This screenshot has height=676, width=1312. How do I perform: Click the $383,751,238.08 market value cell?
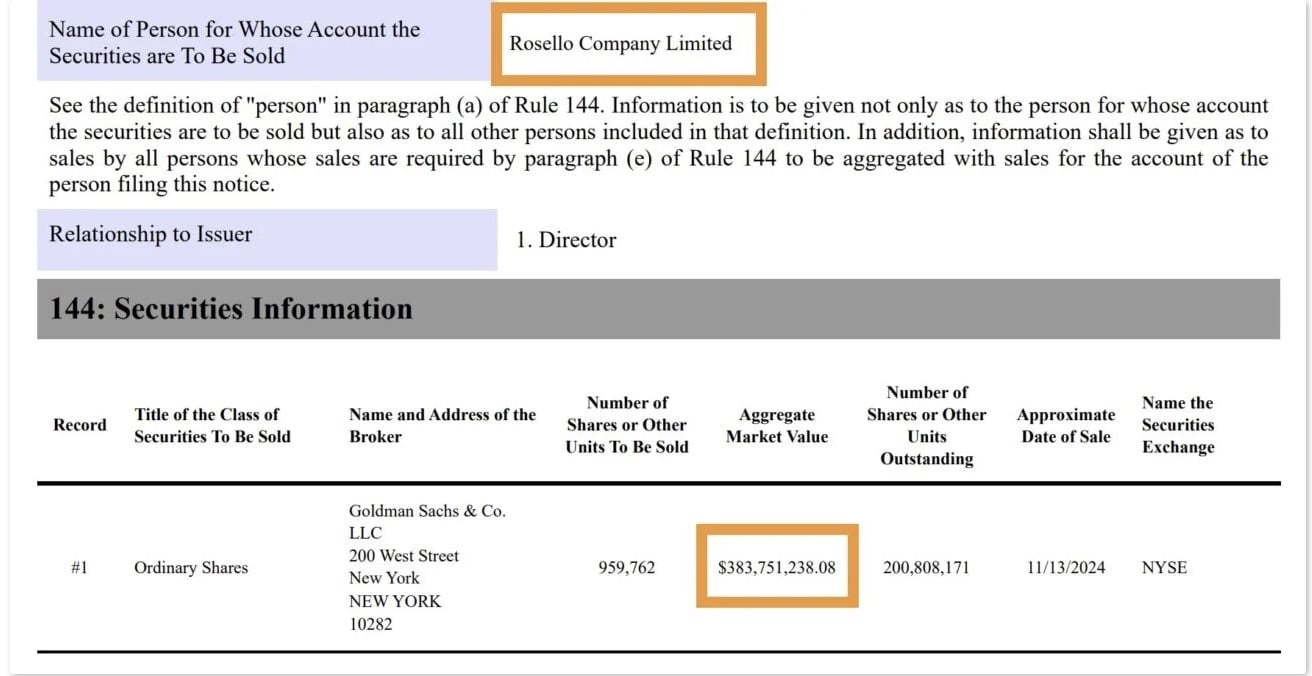[x=777, y=568]
